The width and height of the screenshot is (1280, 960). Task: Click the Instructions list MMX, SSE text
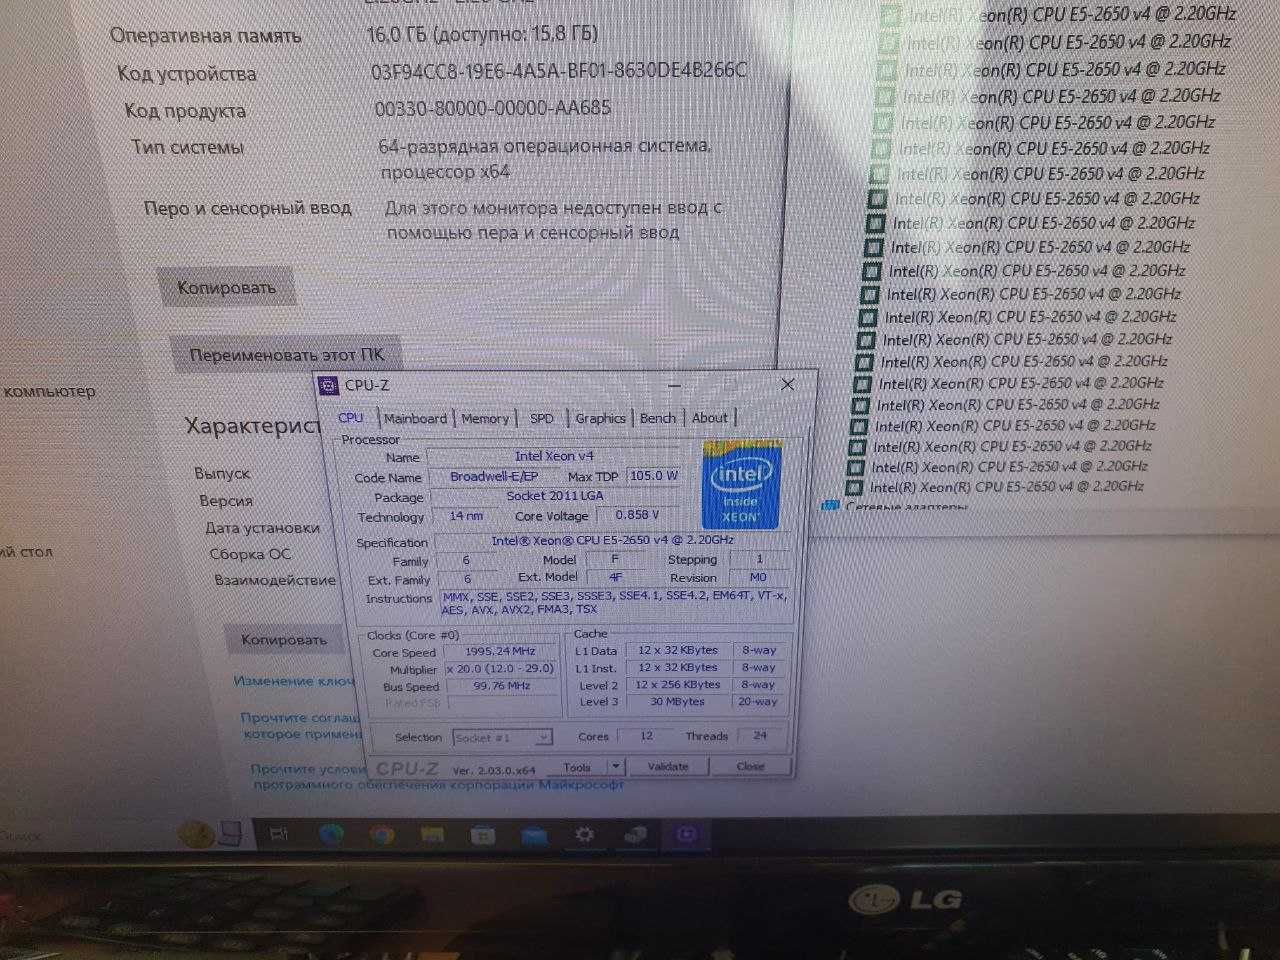614,602
